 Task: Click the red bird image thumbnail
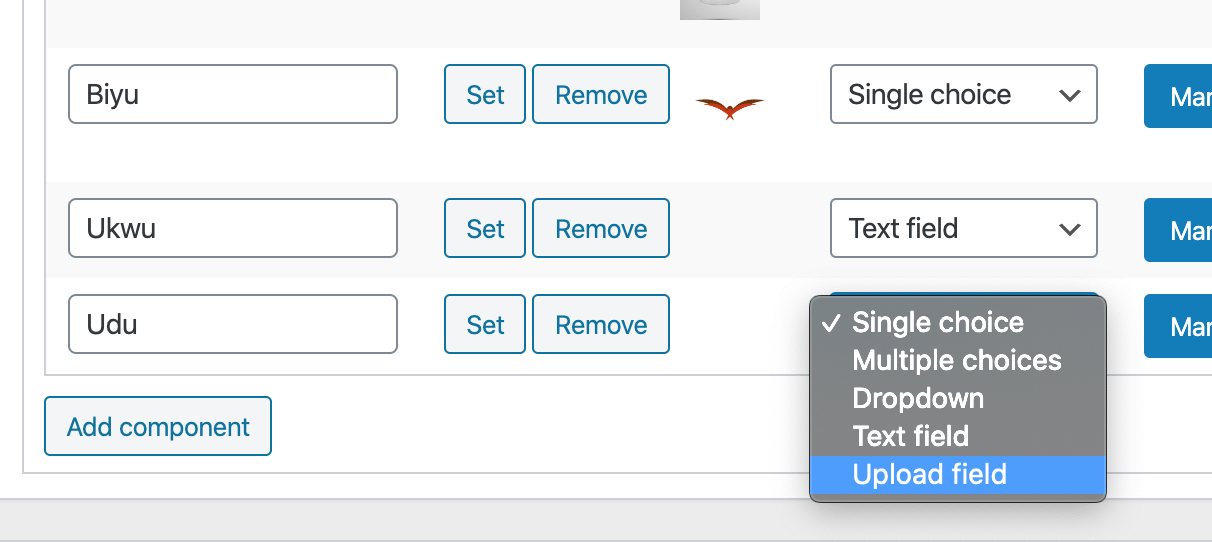(x=730, y=107)
